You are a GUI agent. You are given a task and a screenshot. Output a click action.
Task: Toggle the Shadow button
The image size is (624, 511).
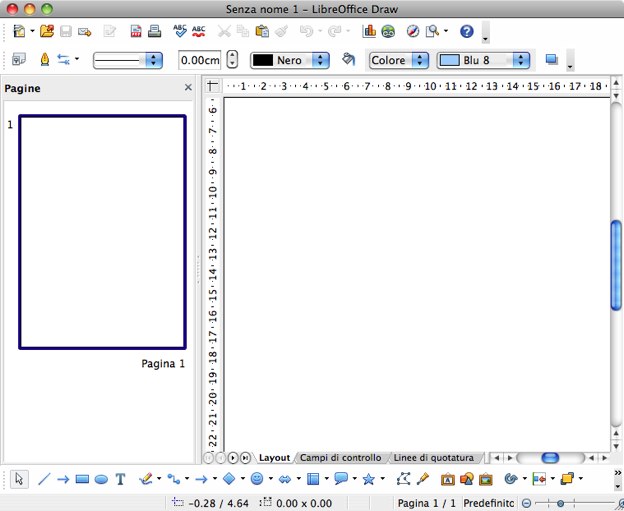[x=552, y=60]
